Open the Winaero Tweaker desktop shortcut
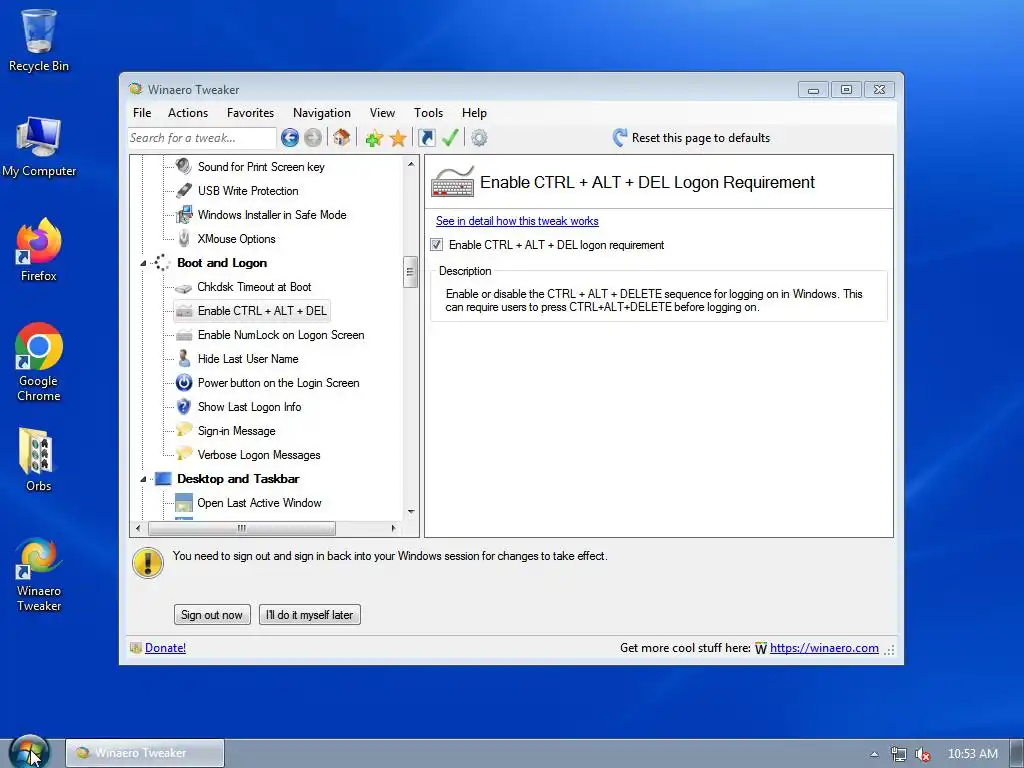1024x768 pixels. 39,575
